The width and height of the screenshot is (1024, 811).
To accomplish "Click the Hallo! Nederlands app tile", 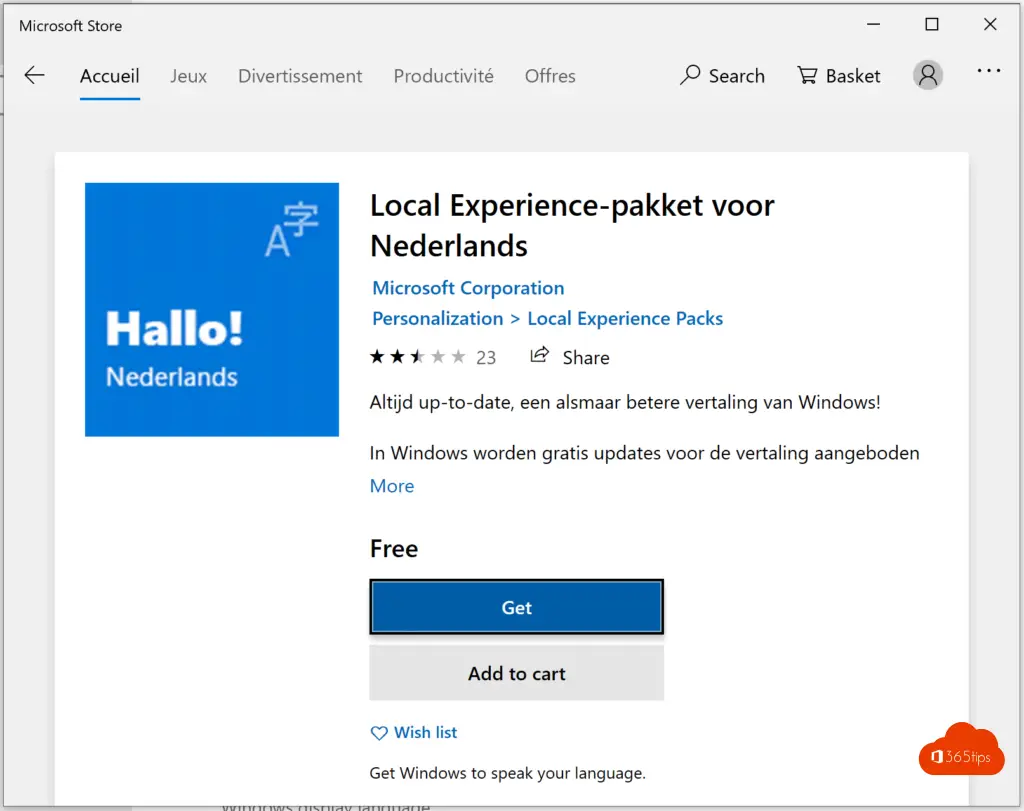I will [212, 309].
